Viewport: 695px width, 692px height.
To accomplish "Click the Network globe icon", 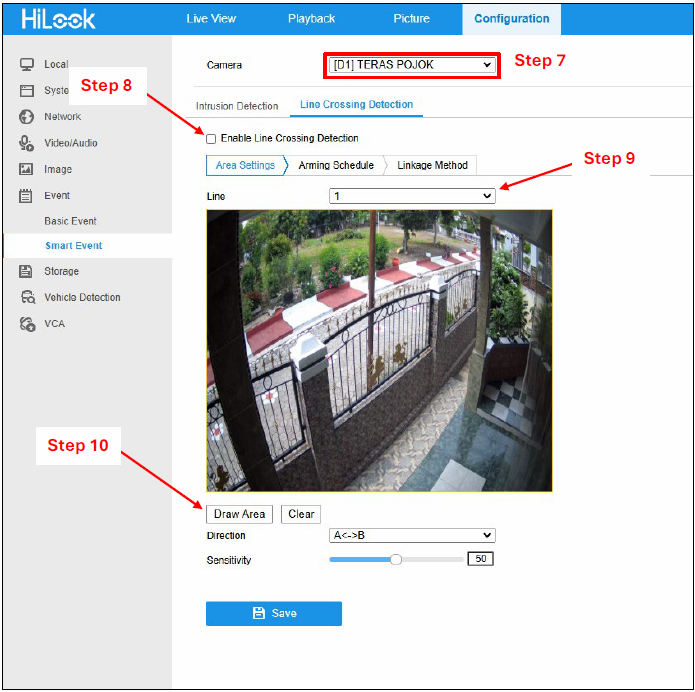I will coord(27,117).
